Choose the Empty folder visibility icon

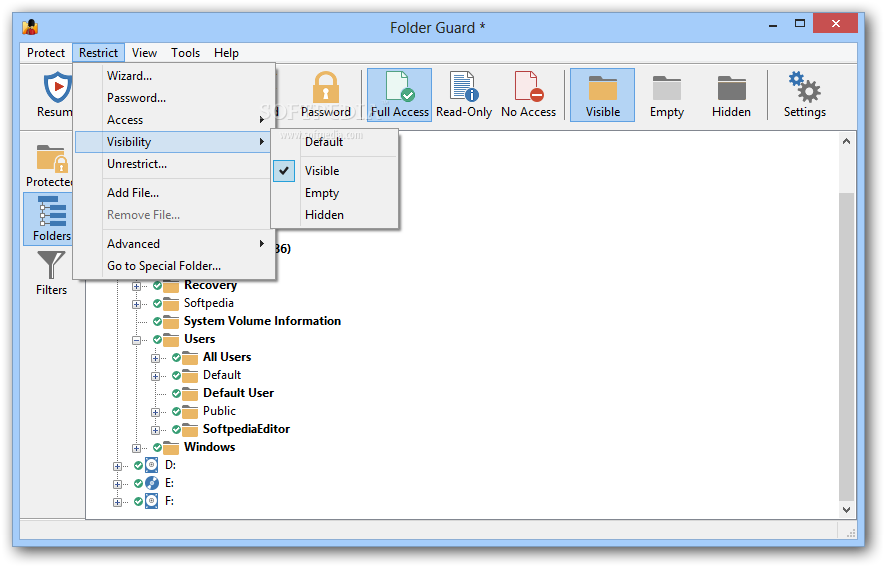(666, 94)
